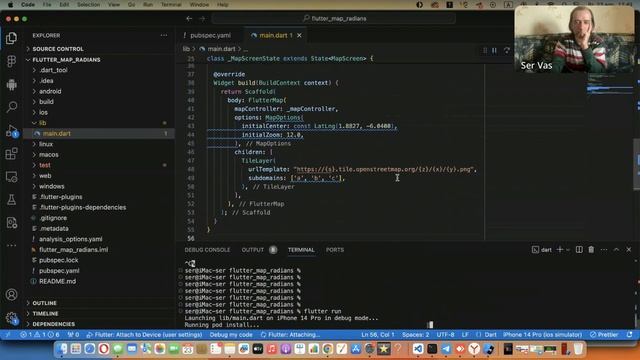640x360 pixels.
Task: Switch to the PORTS panel tab
Action: point(335,250)
